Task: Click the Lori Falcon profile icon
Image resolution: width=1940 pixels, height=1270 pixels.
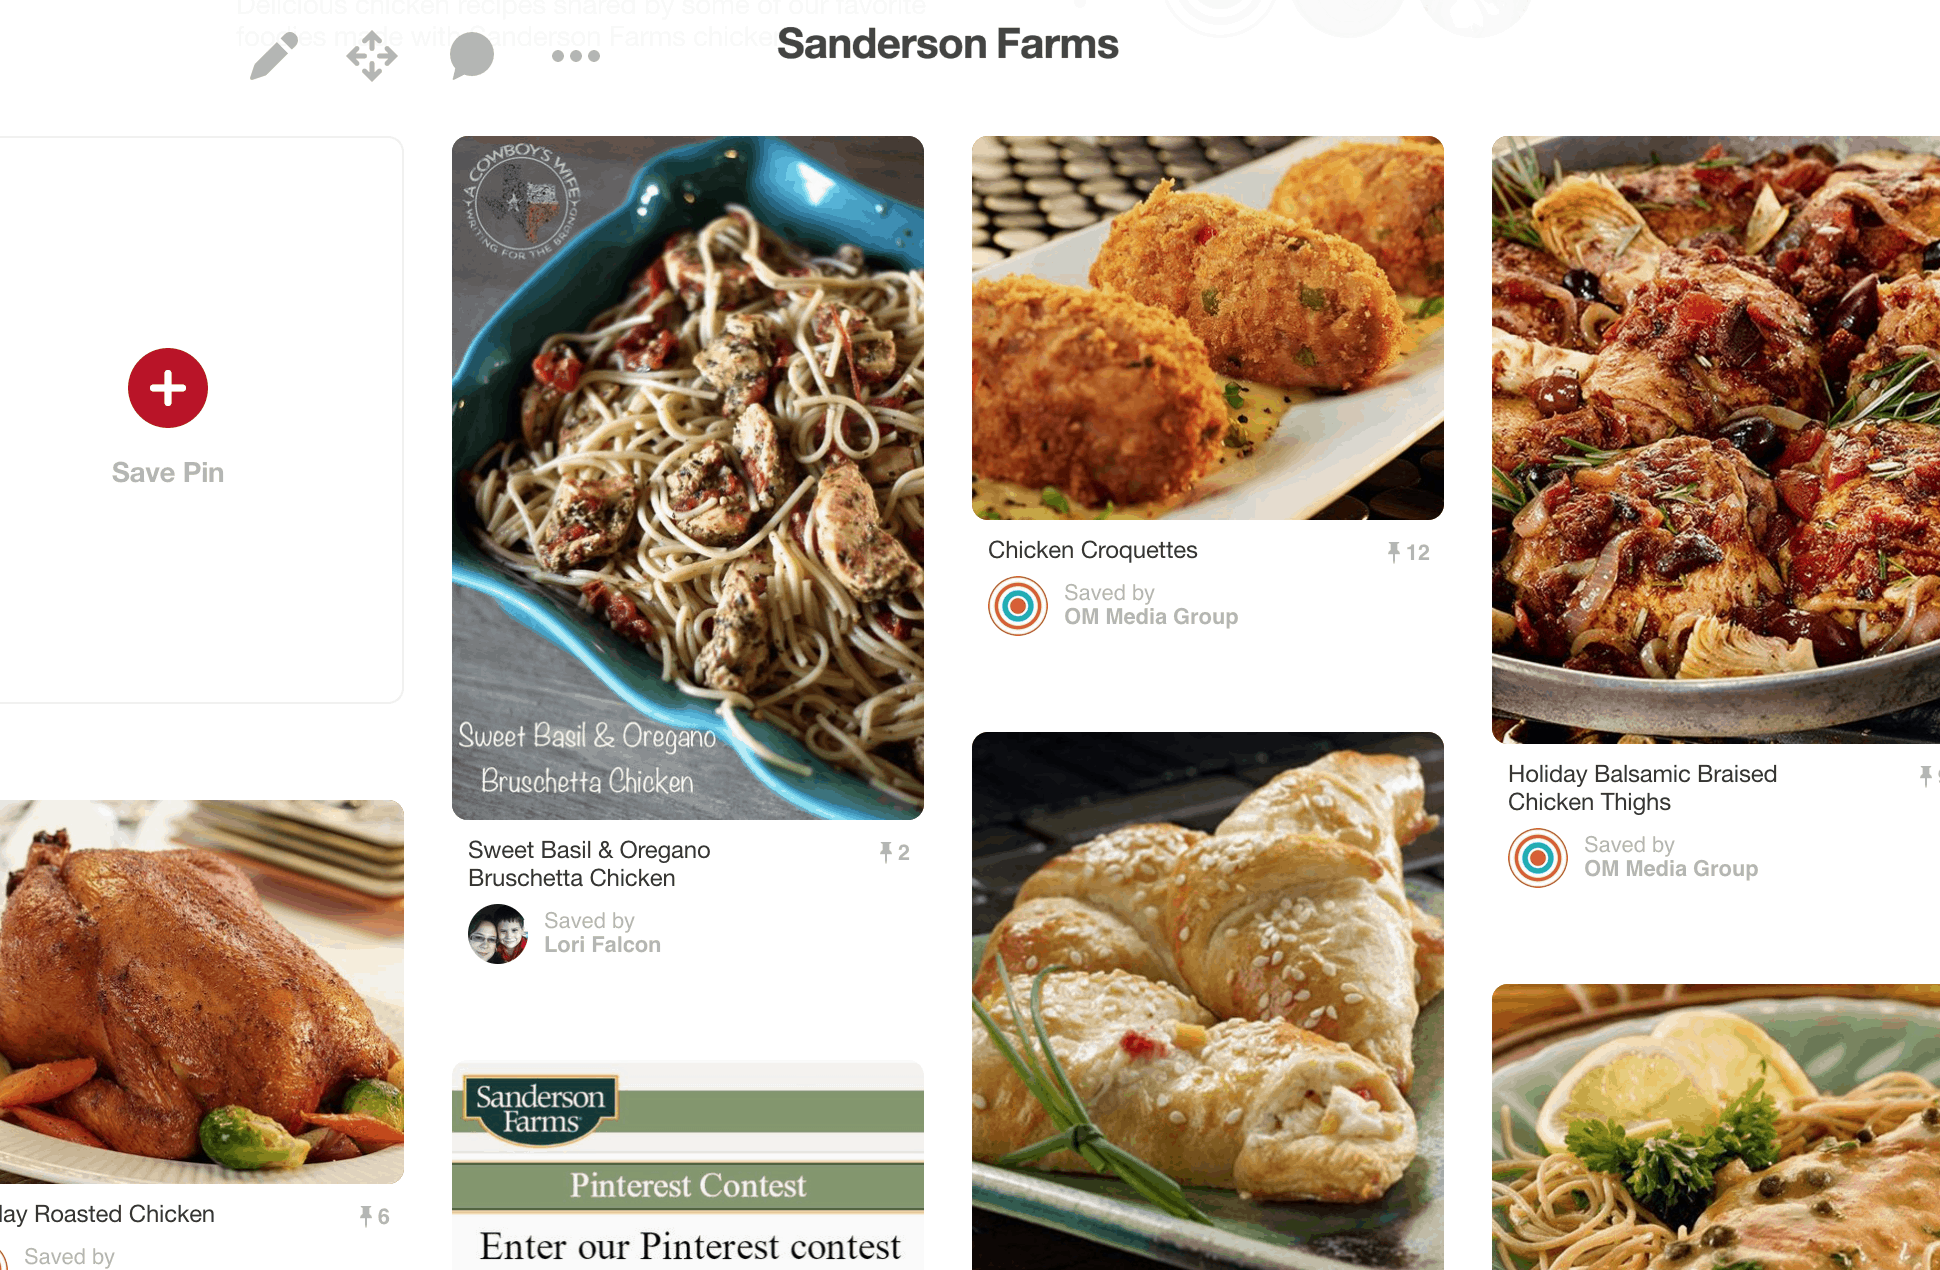Action: pyautogui.click(x=497, y=934)
